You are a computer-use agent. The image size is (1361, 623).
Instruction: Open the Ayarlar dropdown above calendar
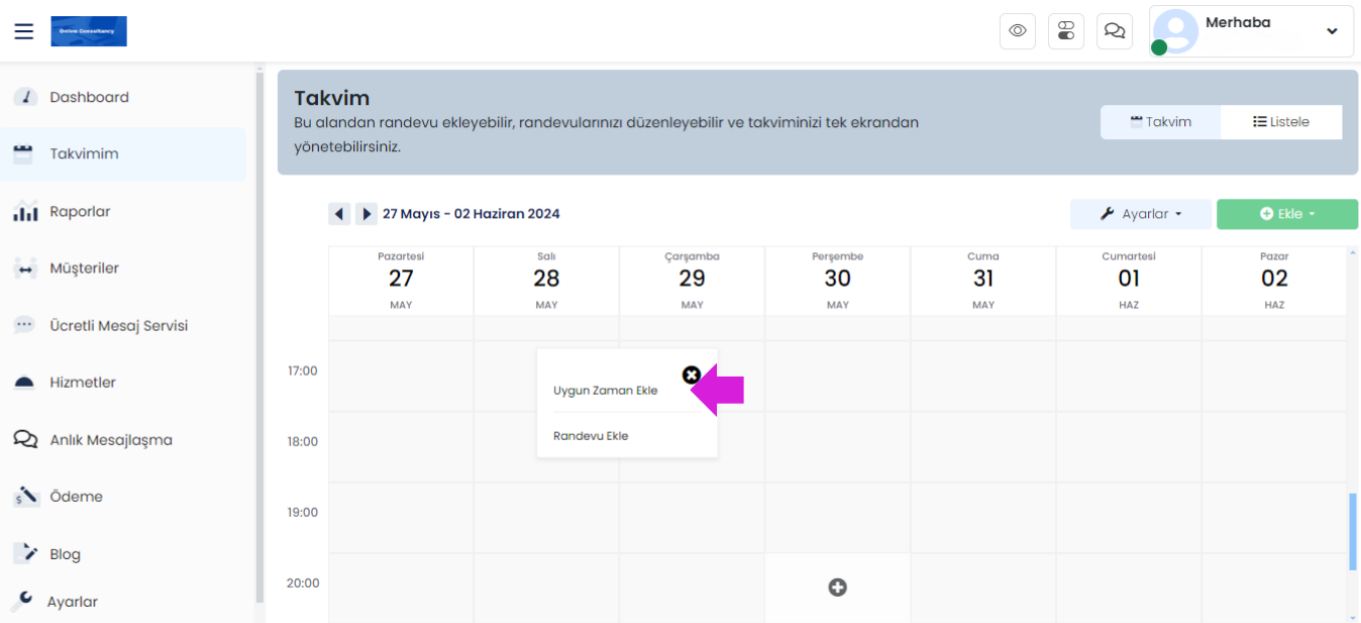(1141, 214)
